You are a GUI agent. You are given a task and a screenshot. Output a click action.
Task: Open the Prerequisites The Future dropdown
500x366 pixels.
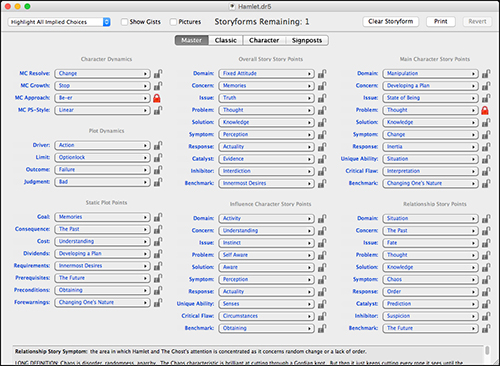102,278
